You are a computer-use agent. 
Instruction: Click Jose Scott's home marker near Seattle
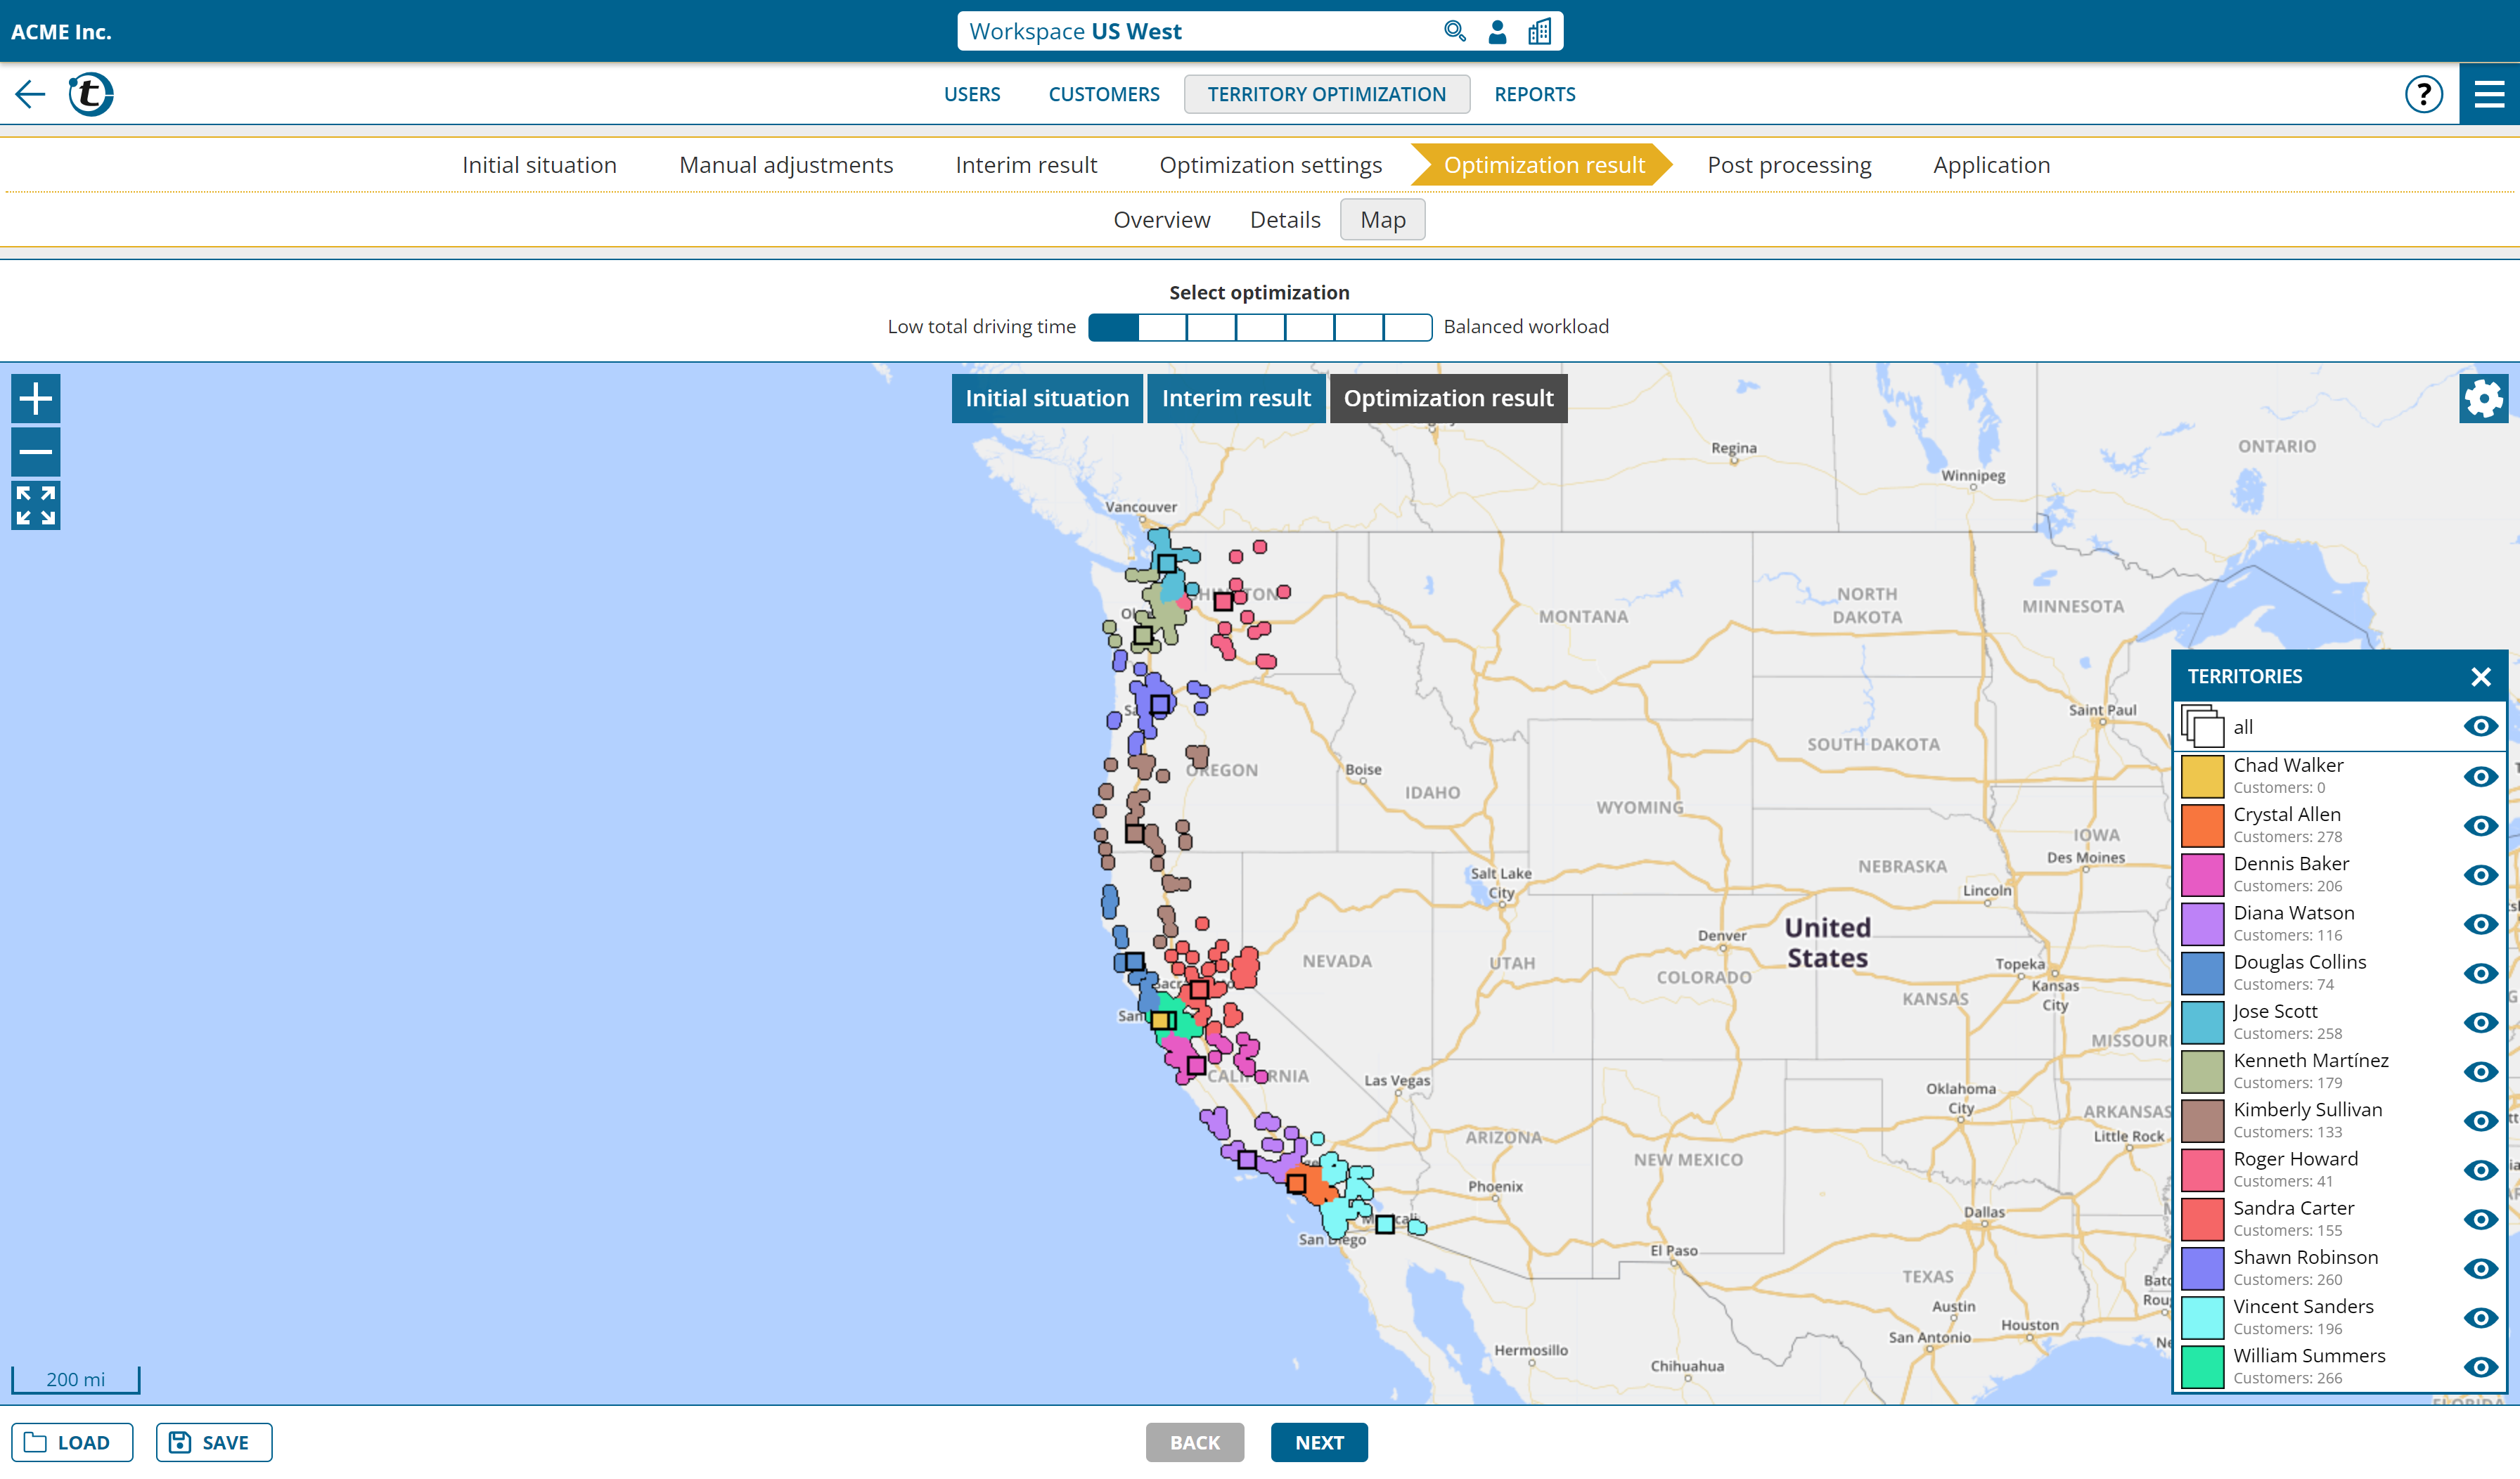(1167, 564)
